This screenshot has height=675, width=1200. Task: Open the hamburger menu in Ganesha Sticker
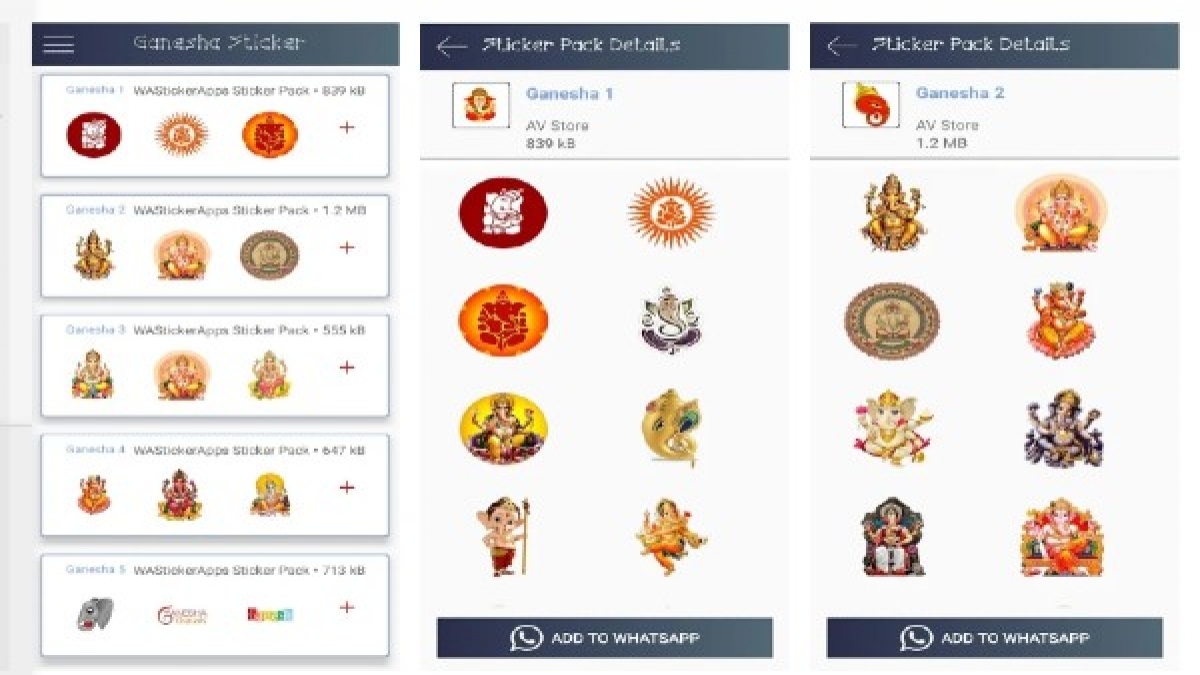(59, 44)
